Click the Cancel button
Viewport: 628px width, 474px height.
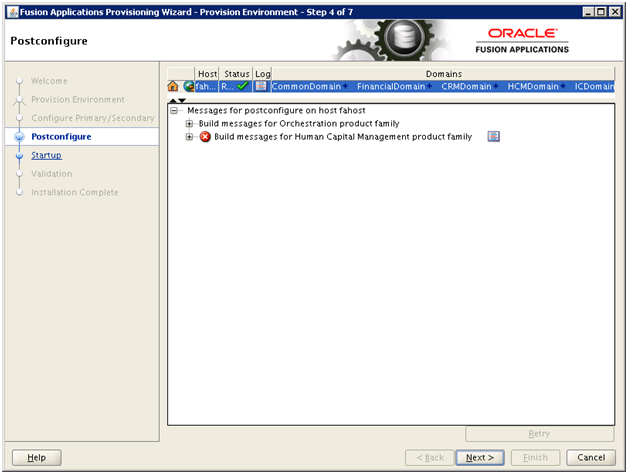(x=591, y=458)
